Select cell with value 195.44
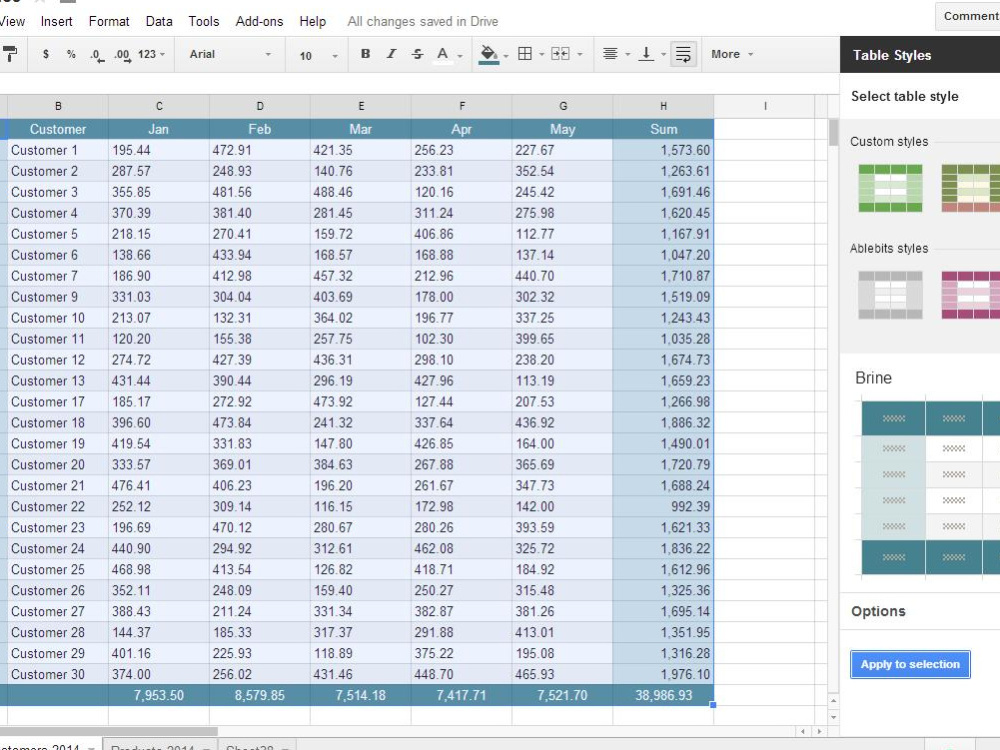 (159, 151)
